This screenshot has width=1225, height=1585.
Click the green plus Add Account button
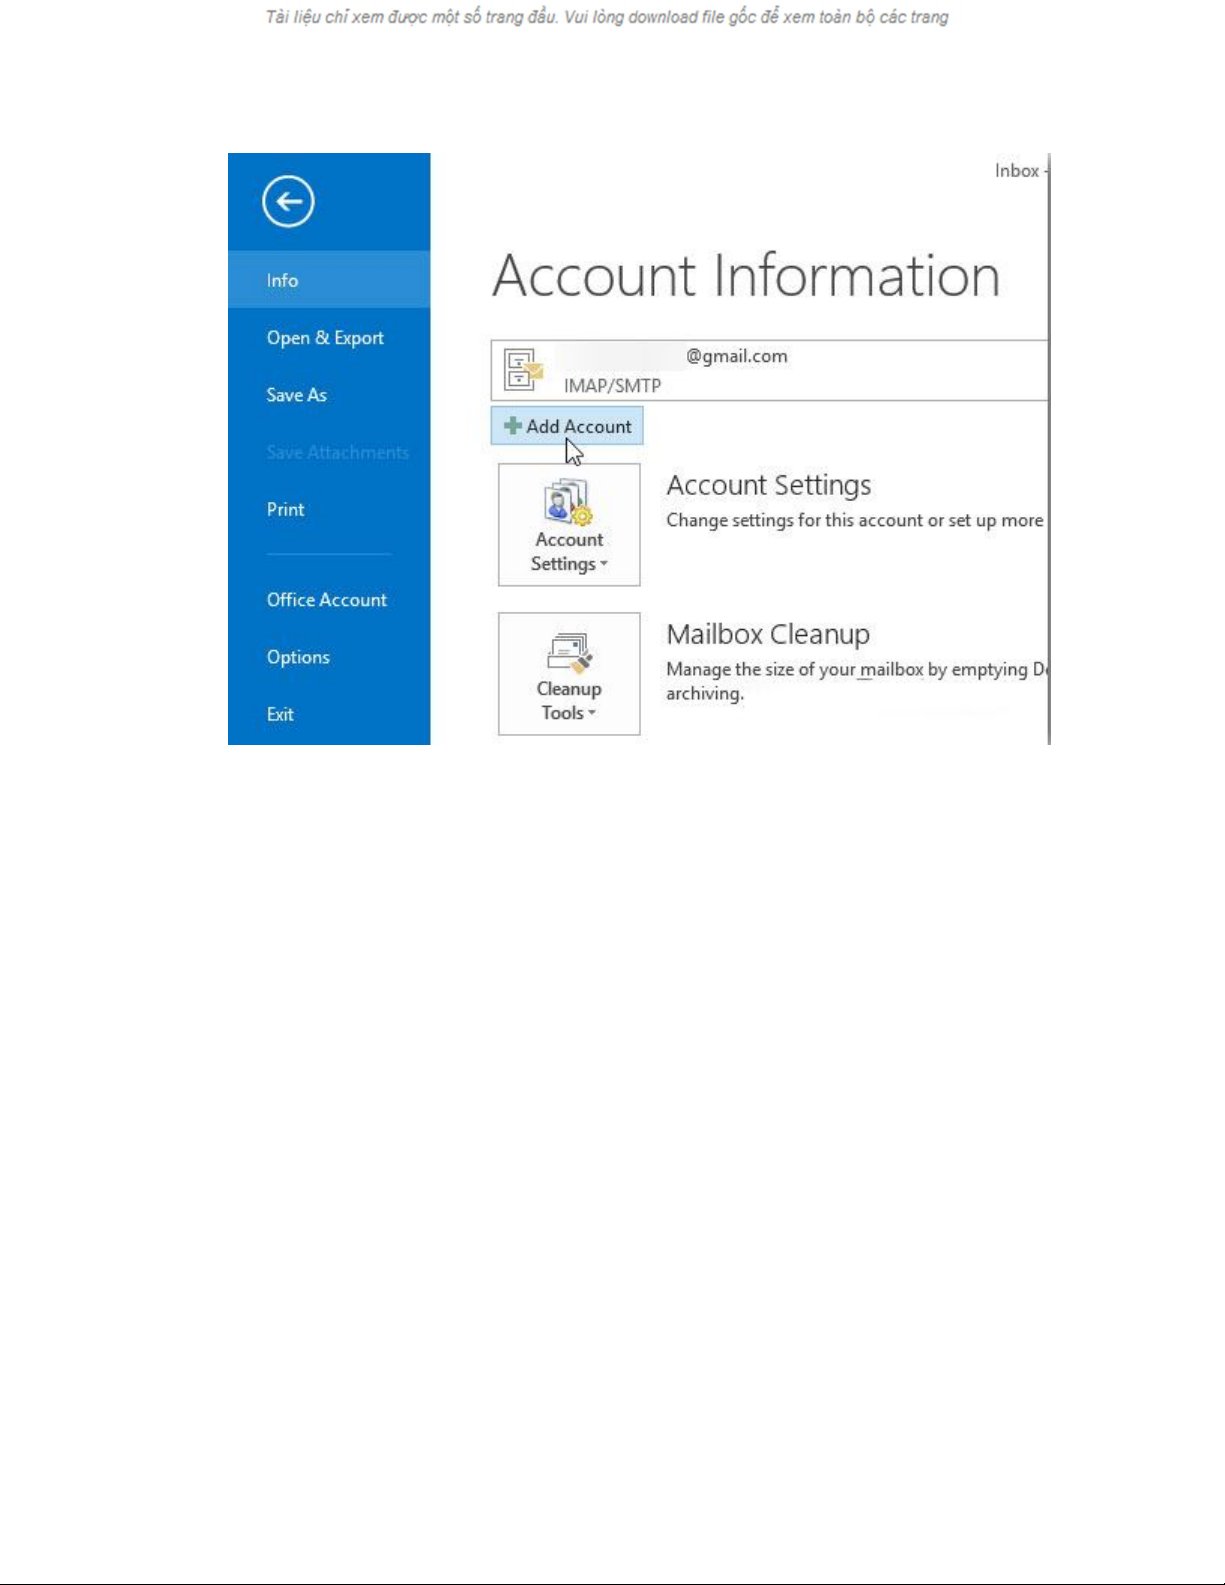(x=567, y=426)
